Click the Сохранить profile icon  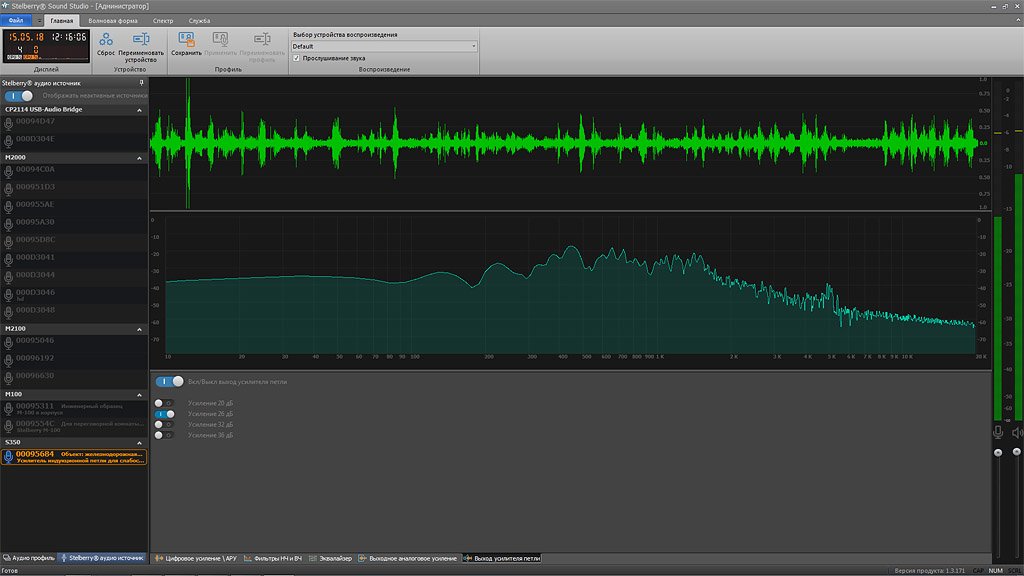coord(186,38)
